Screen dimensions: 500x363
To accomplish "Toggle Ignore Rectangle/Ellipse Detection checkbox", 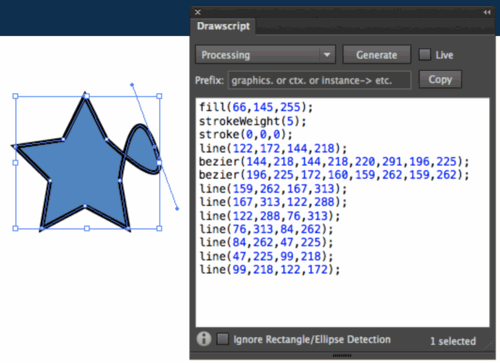I will click(x=223, y=339).
